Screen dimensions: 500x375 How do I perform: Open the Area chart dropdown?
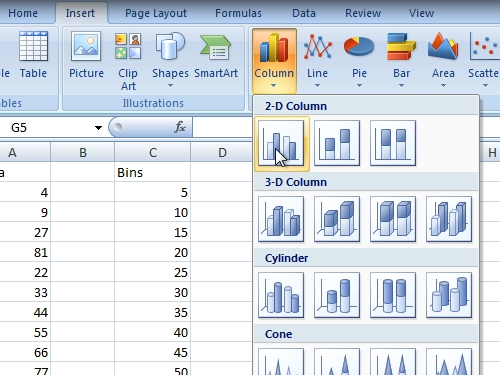443,60
